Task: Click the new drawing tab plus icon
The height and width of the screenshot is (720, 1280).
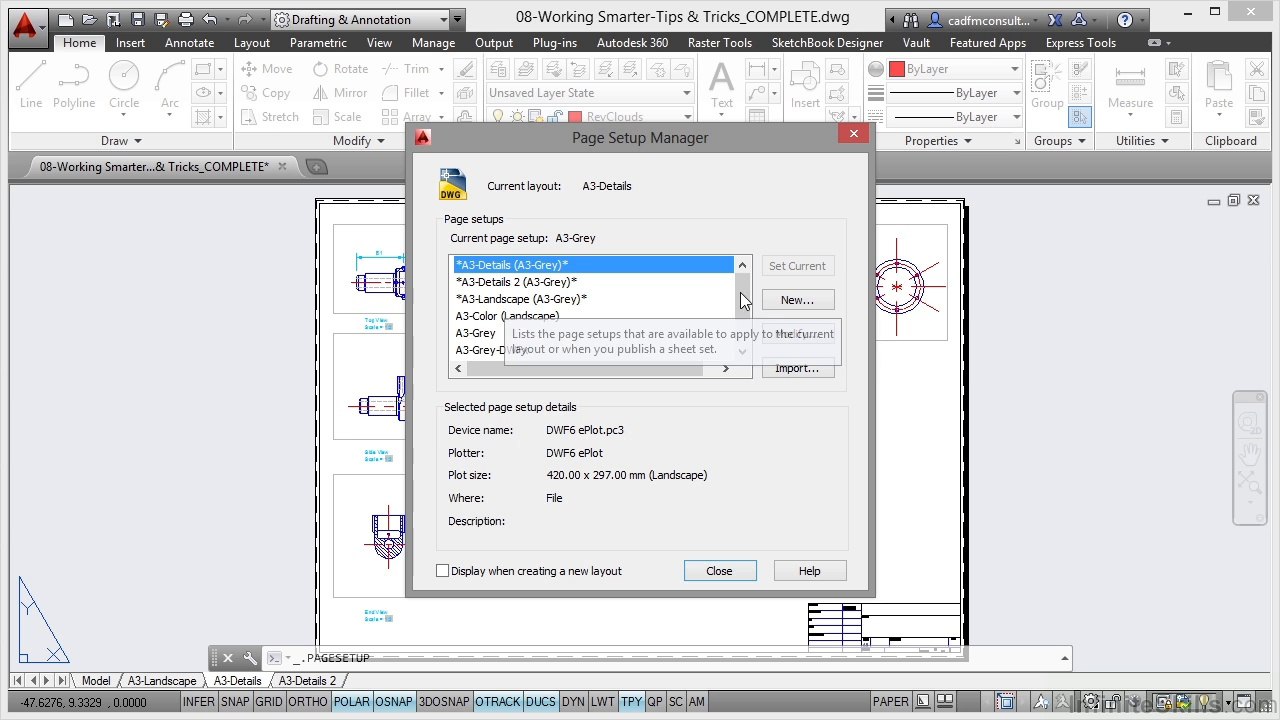Action: (x=316, y=167)
